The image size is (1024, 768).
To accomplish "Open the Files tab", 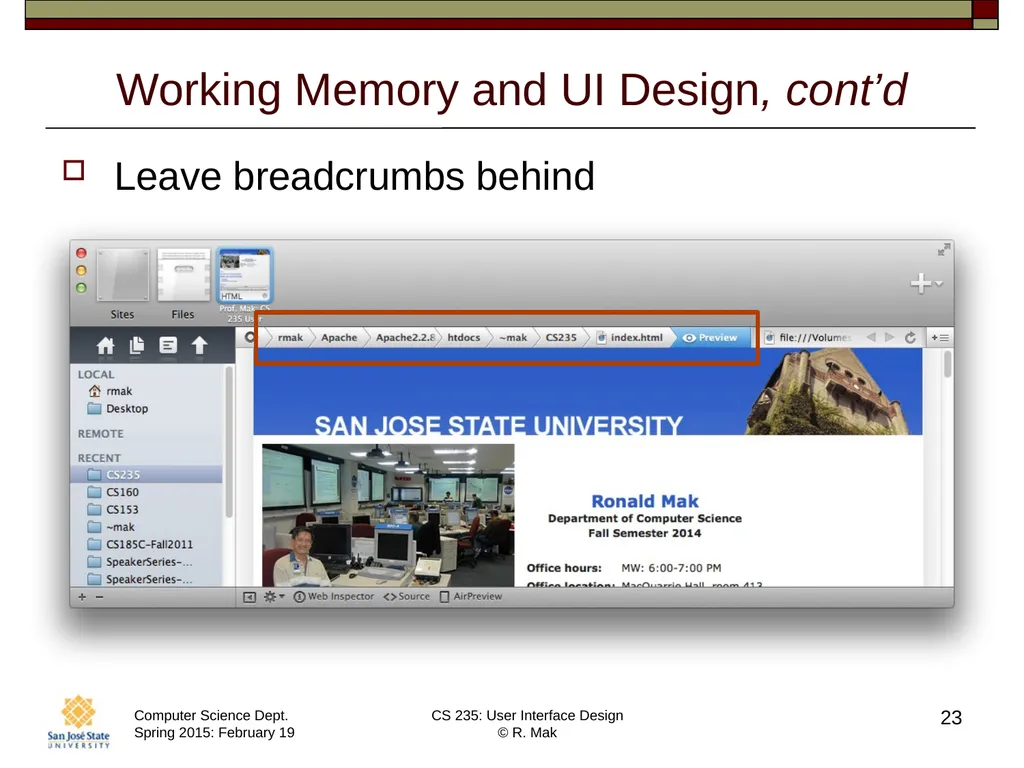I will 184,284.
